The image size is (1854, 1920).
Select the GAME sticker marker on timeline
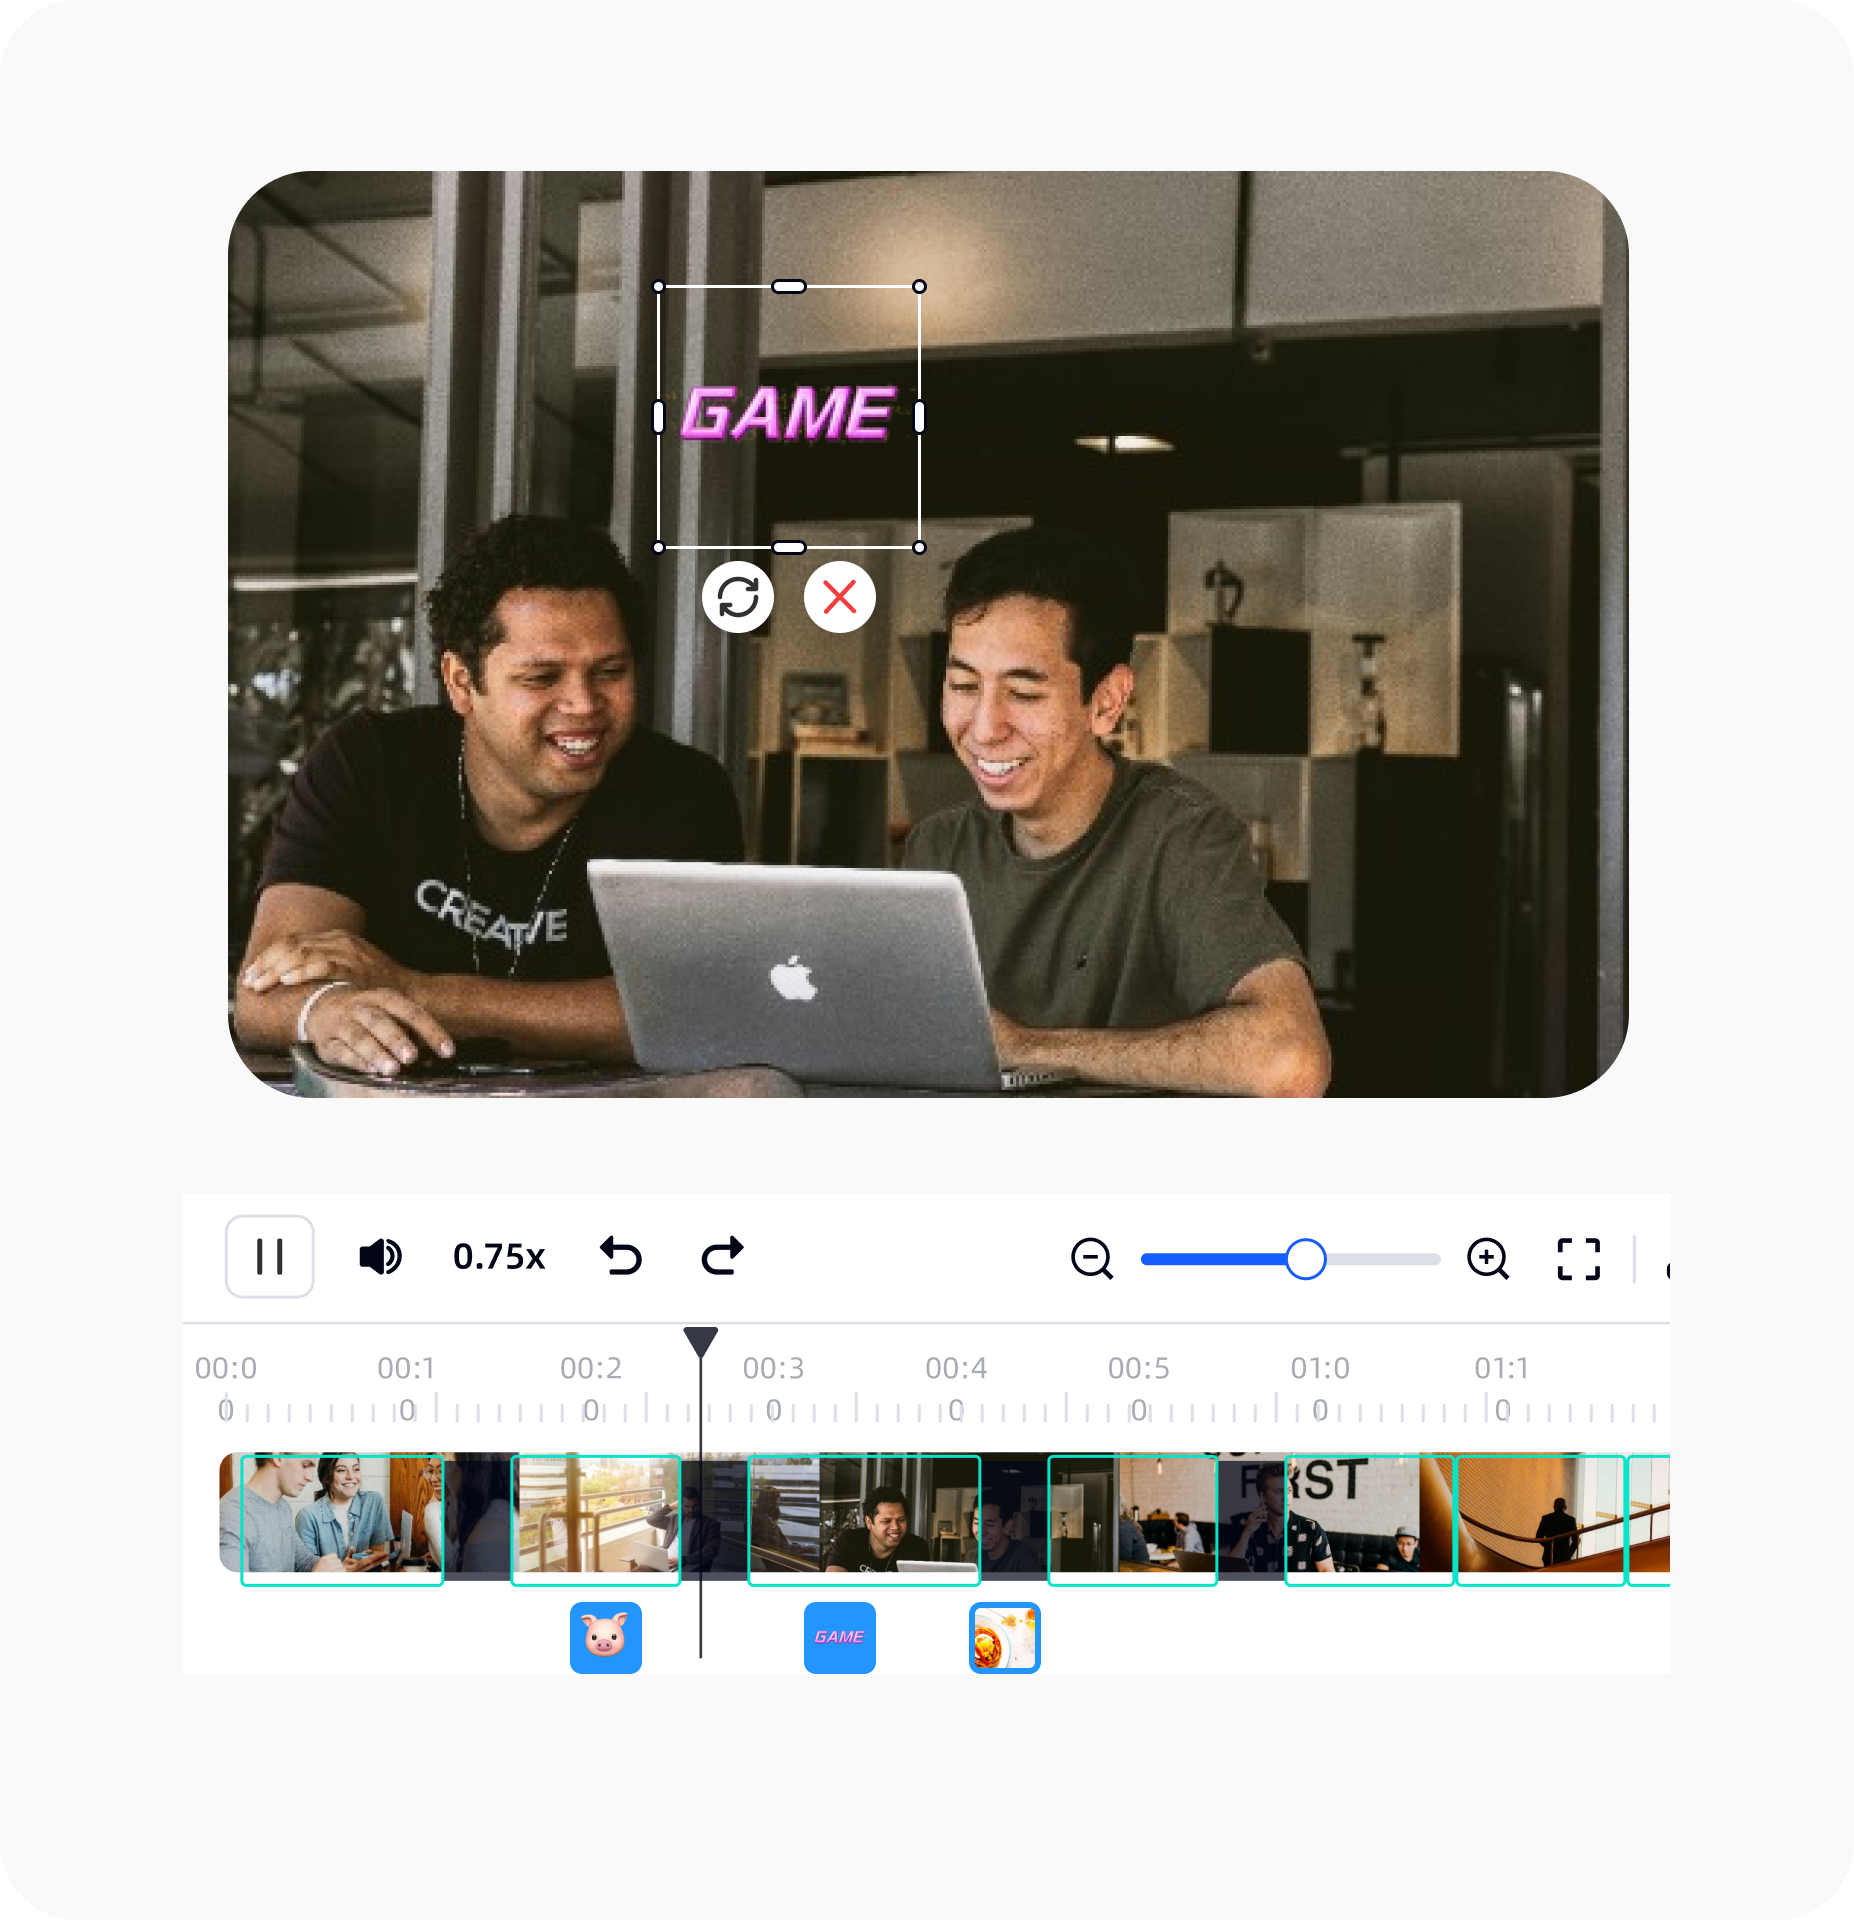pyautogui.click(x=840, y=1638)
